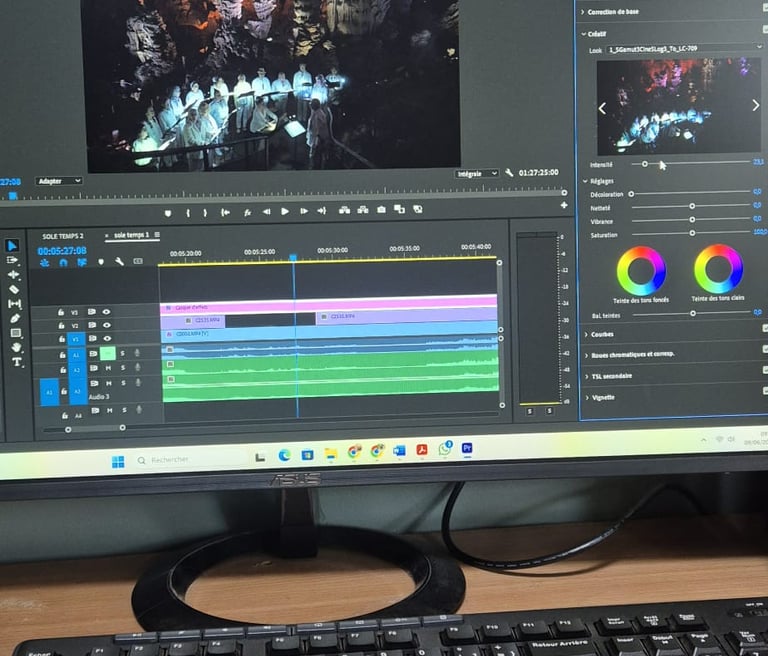Click the Teinte des tons clairs color wheel
This screenshot has height=656, width=768.
click(719, 268)
